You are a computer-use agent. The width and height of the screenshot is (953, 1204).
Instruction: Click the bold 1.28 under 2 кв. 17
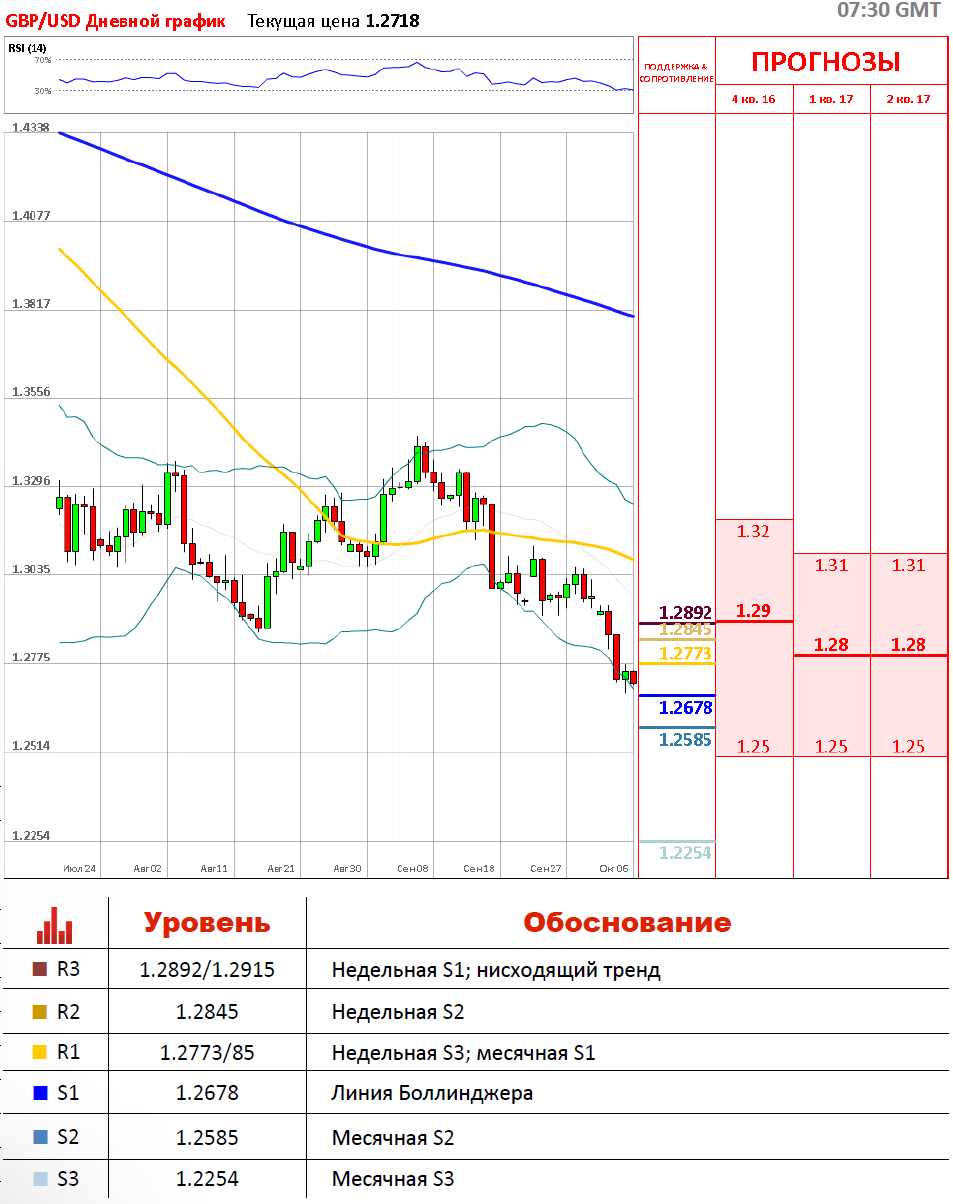[x=909, y=644]
